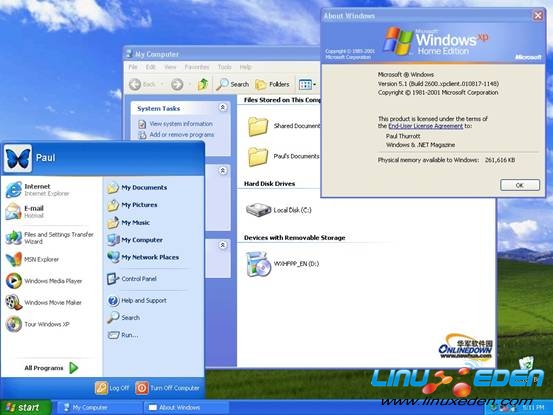The image size is (553, 415).
Task: Toggle the Folders pane button
Action: coord(272,84)
